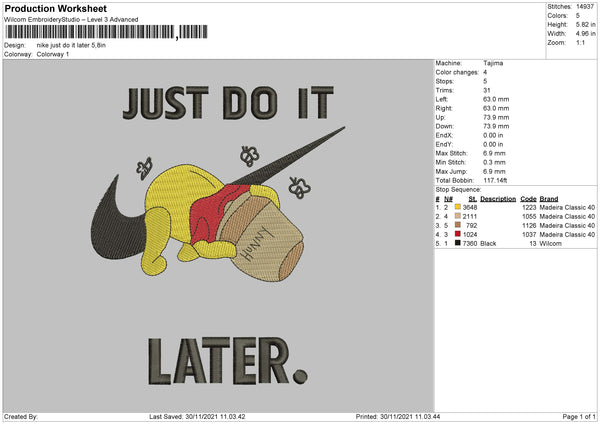Click the 'Page 1 of 1' indicator

pyautogui.click(x=579, y=417)
